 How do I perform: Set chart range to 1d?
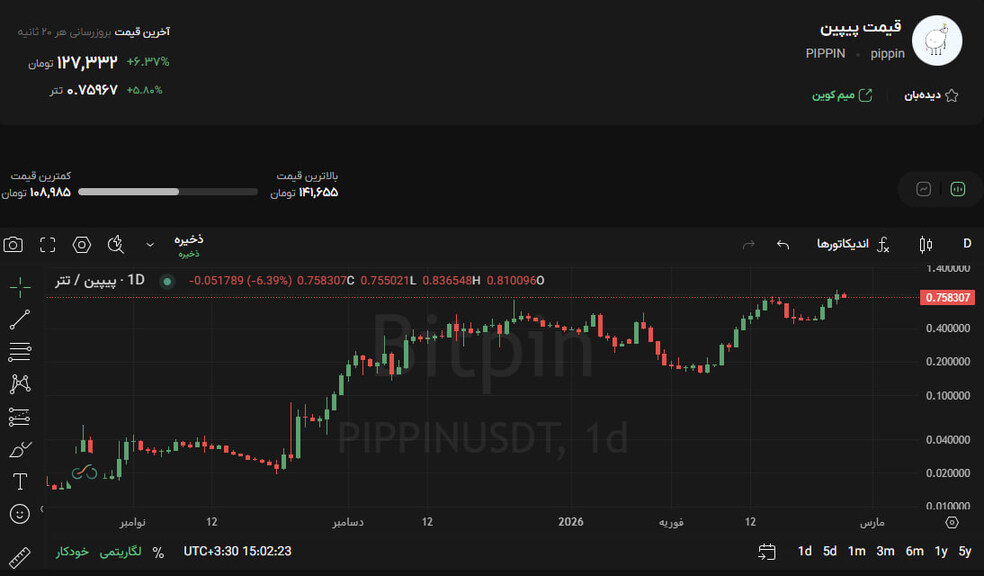(805, 551)
